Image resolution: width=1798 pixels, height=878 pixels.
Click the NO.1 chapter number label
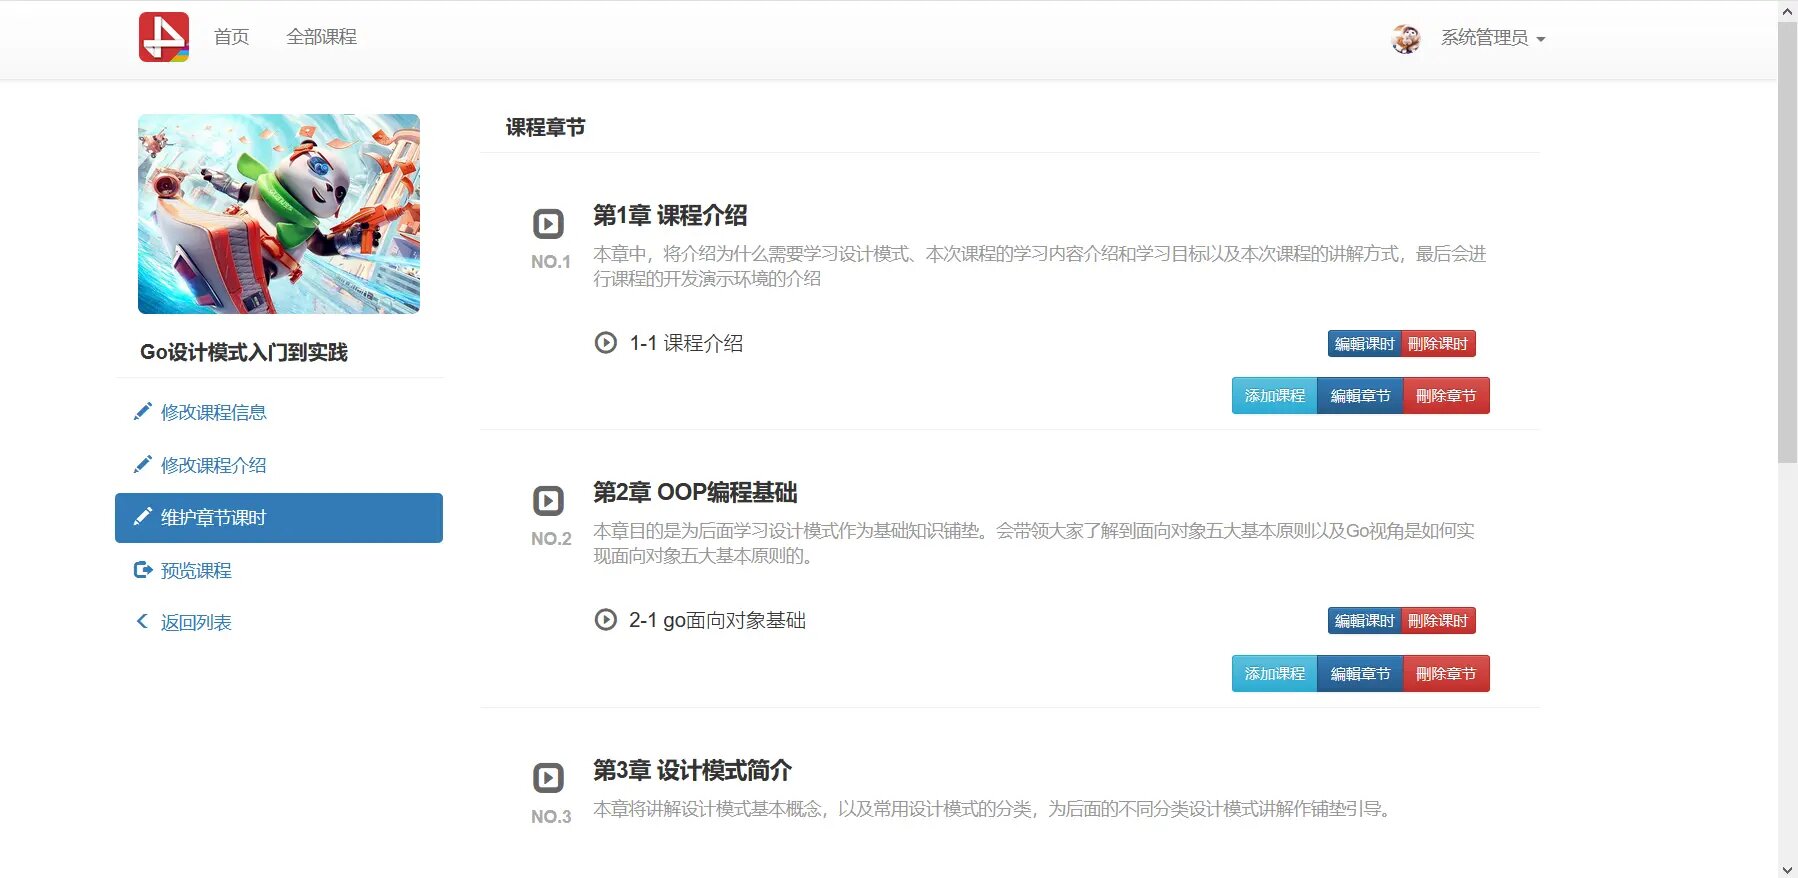(x=551, y=262)
